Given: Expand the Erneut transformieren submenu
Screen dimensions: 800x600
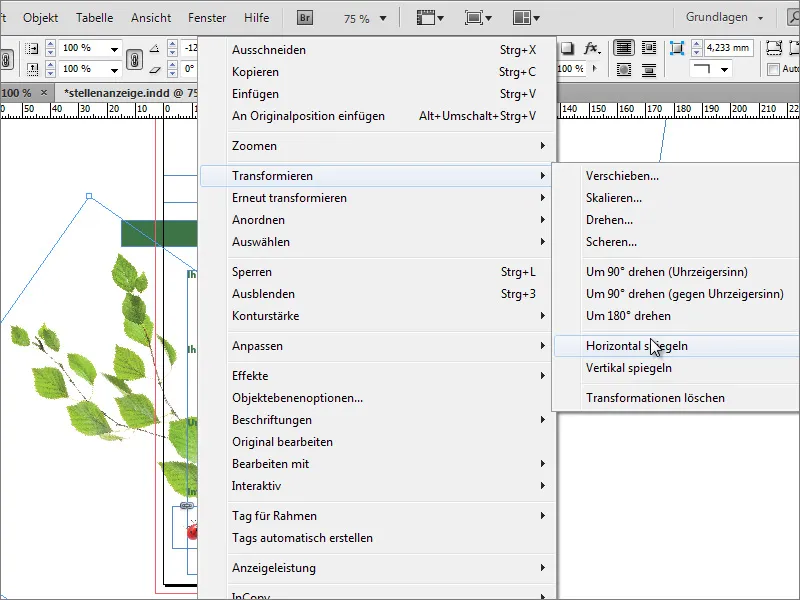Looking at the screenshot, I should (377, 198).
